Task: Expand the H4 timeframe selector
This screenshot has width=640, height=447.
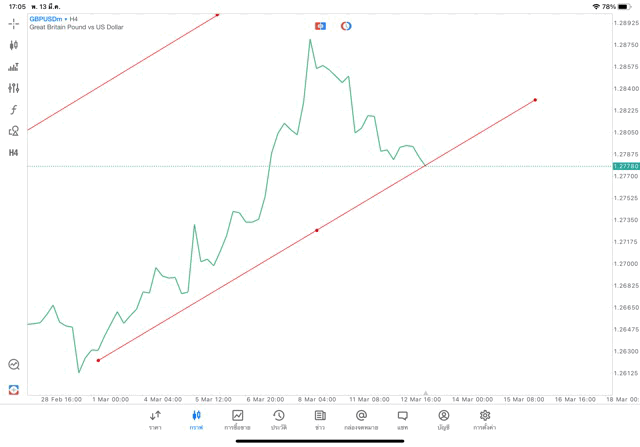Action: (14, 153)
